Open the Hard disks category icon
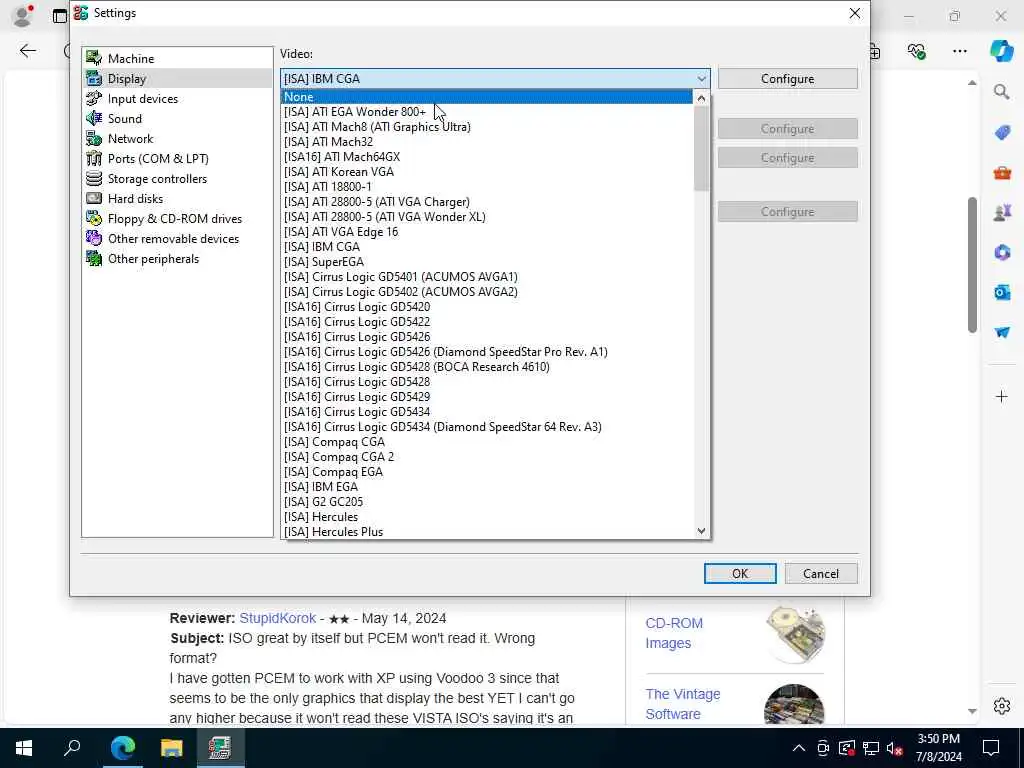 click(94, 199)
